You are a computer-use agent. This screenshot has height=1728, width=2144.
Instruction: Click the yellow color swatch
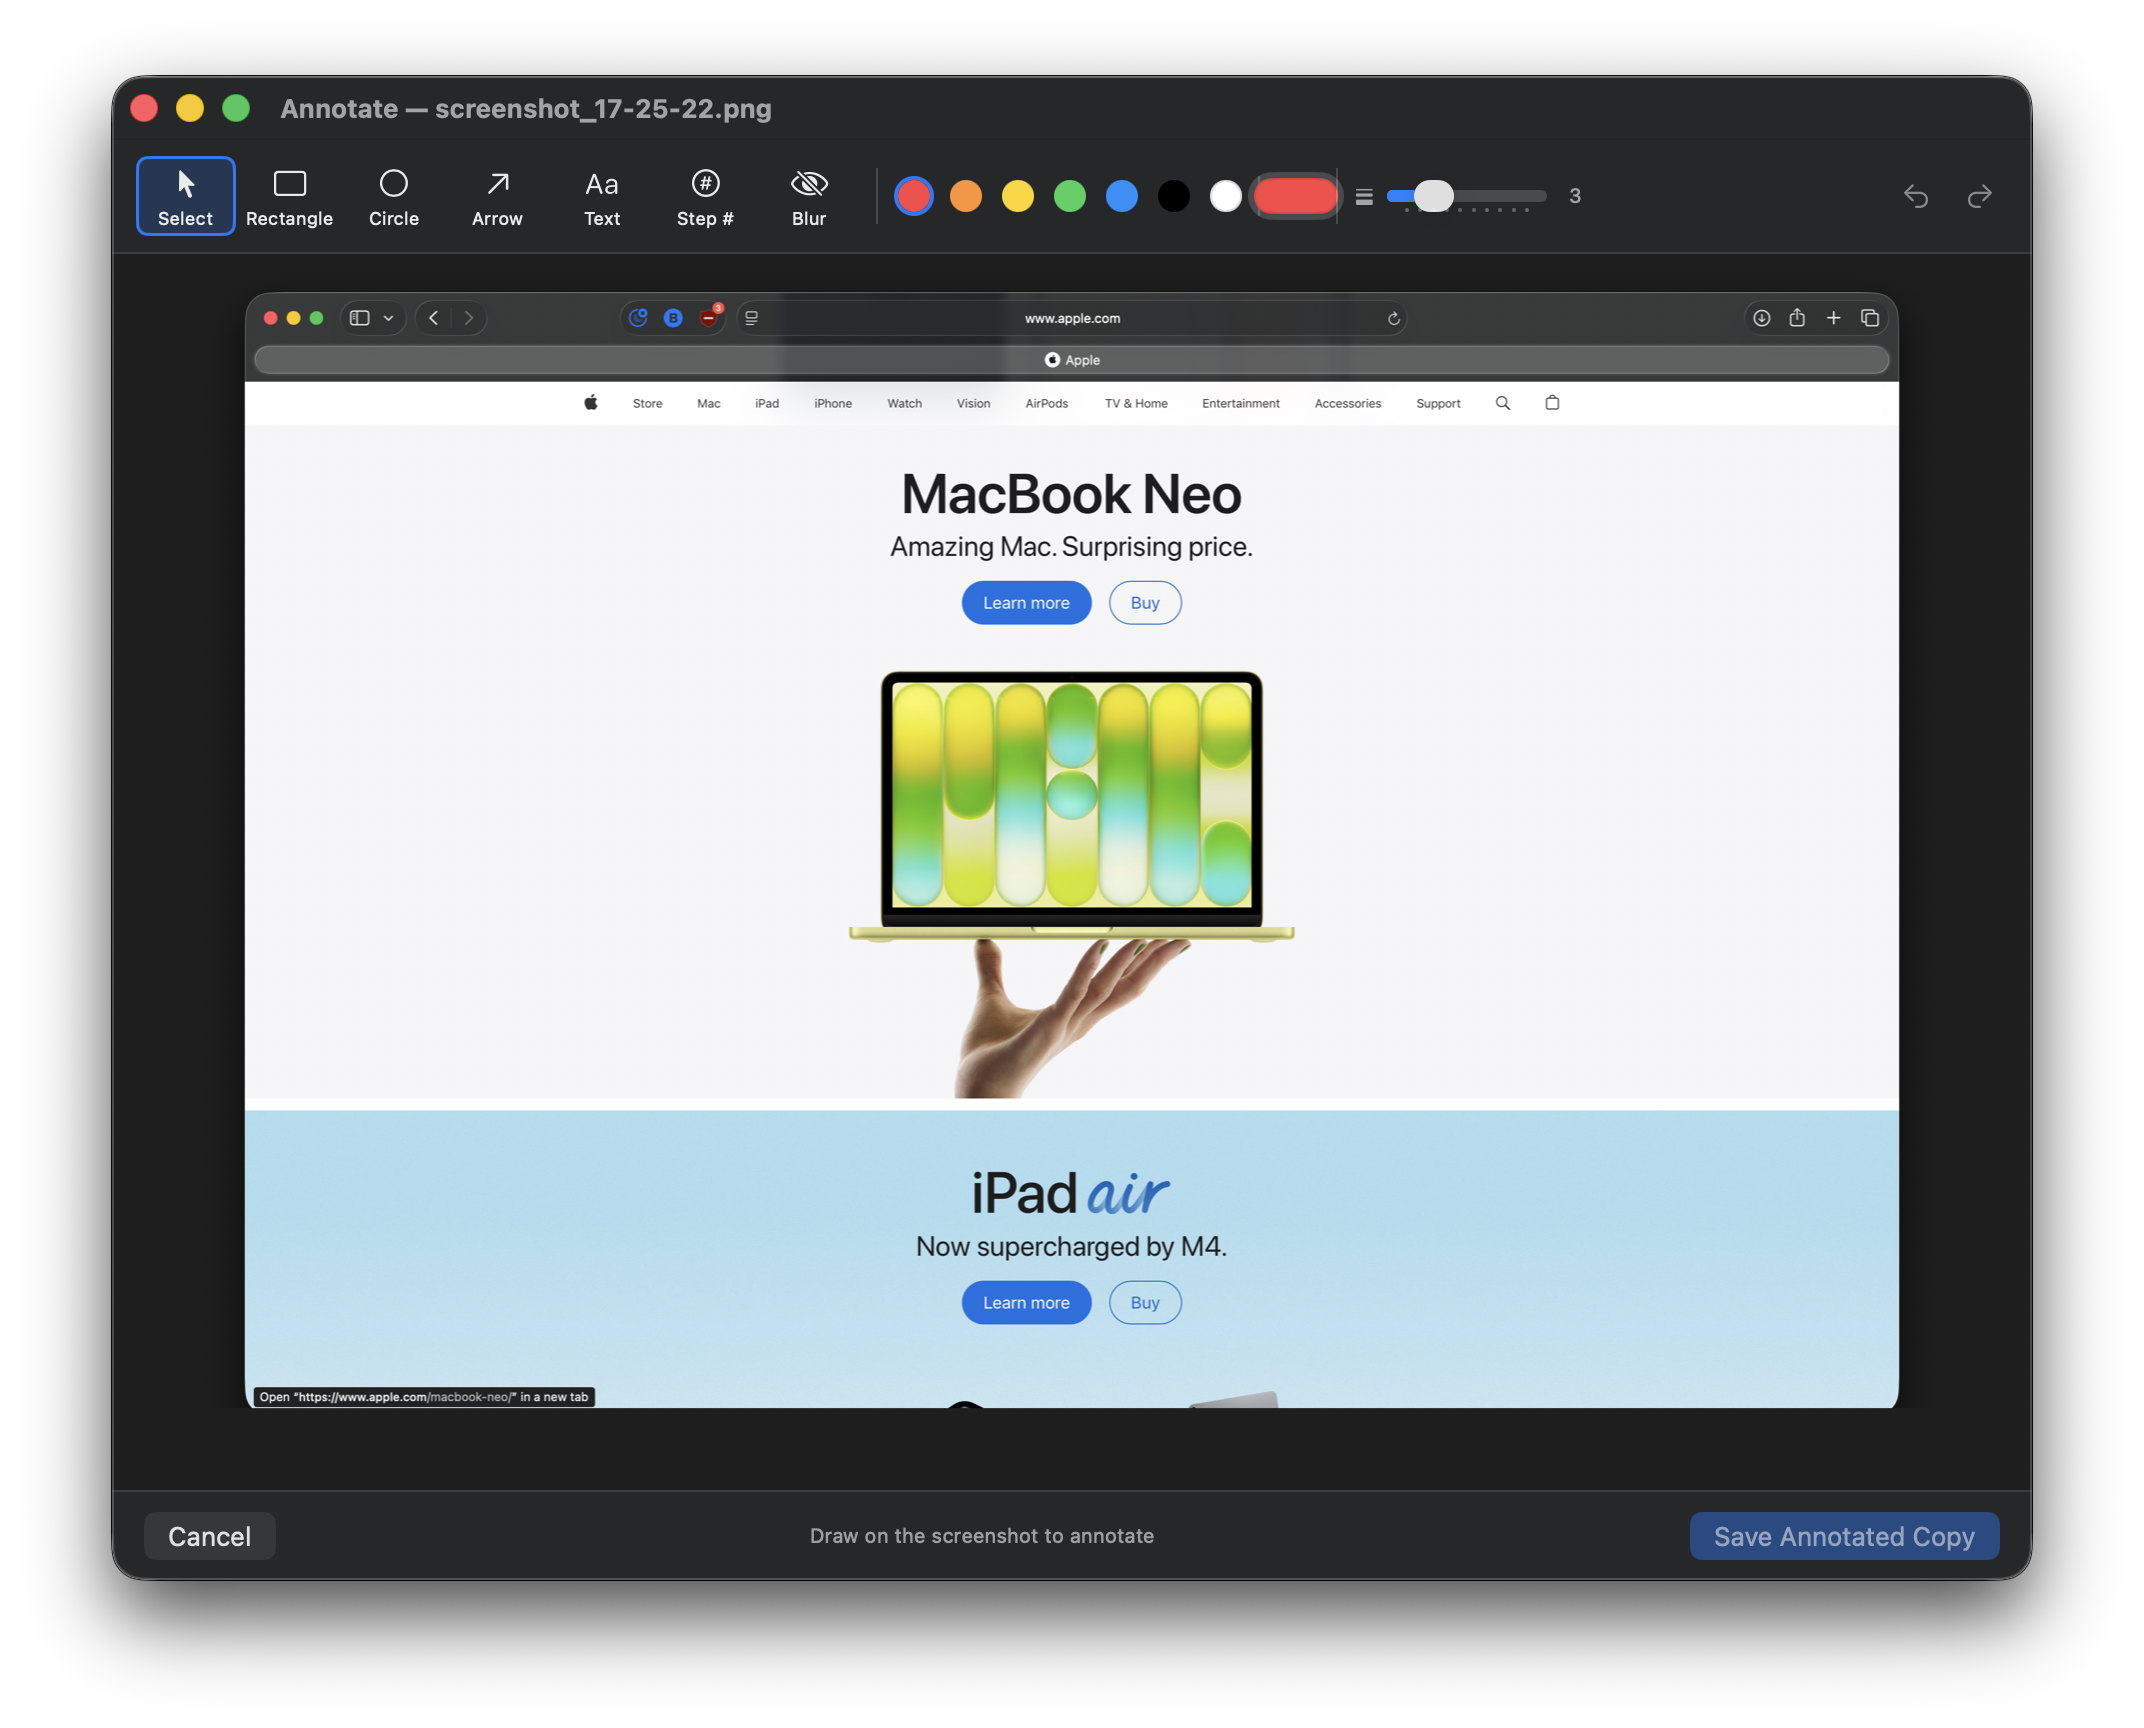1017,196
